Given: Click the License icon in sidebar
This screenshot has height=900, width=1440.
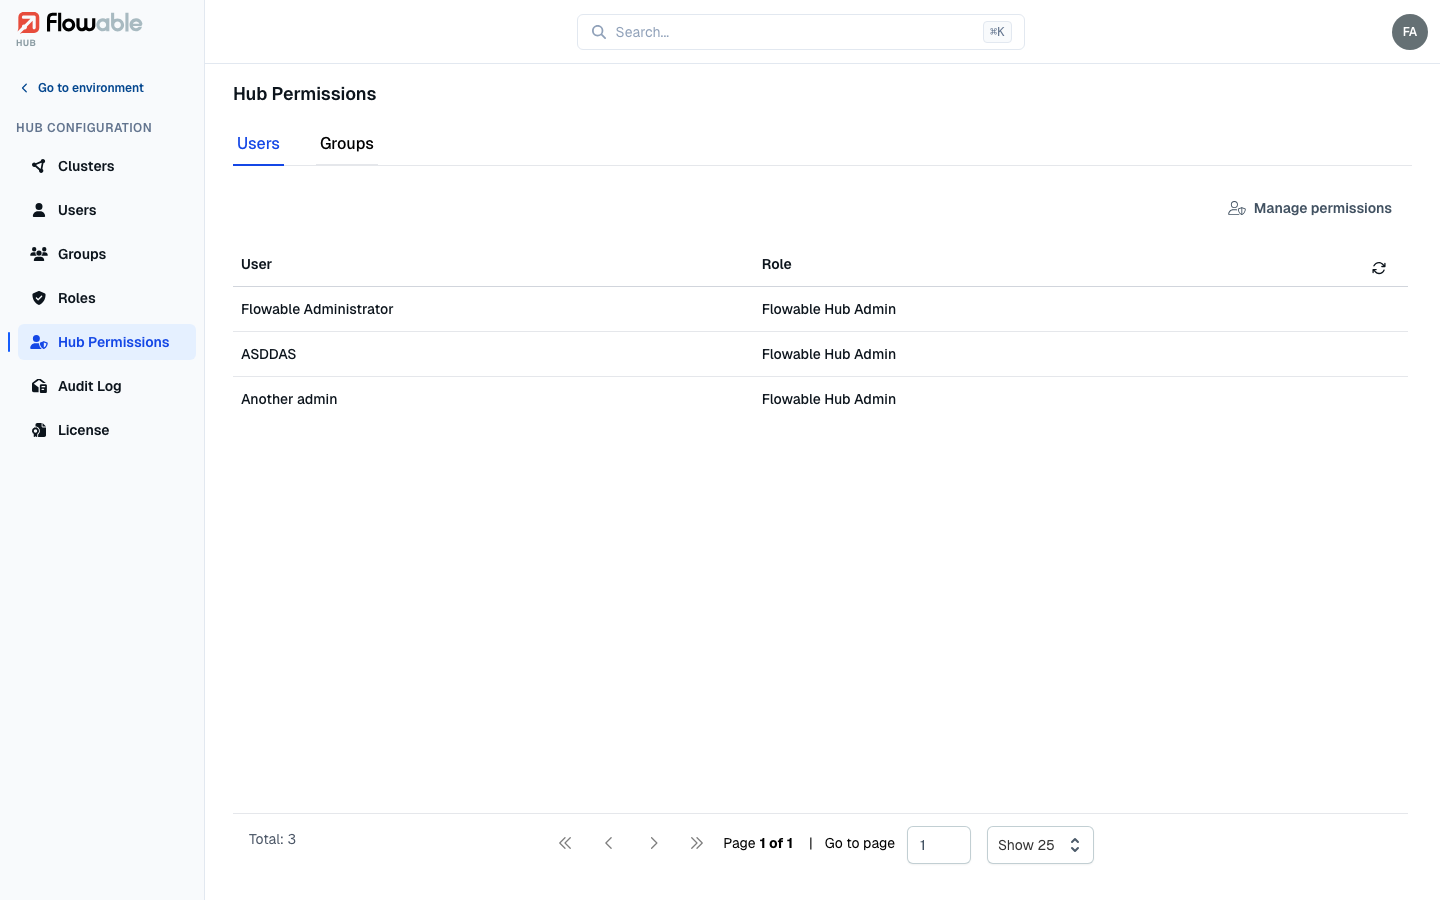Looking at the screenshot, I should 39,430.
